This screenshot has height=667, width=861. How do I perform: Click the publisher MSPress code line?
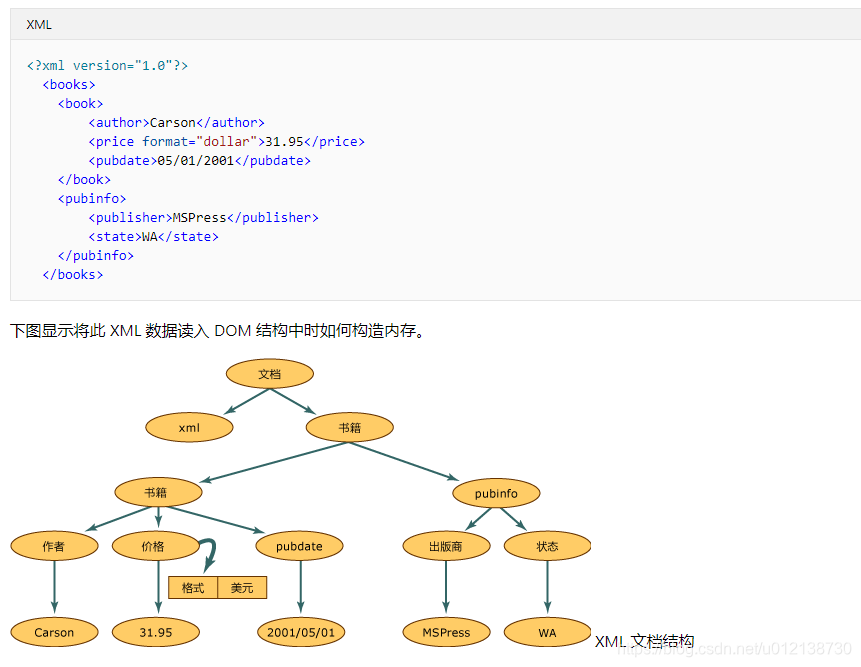[204, 218]
